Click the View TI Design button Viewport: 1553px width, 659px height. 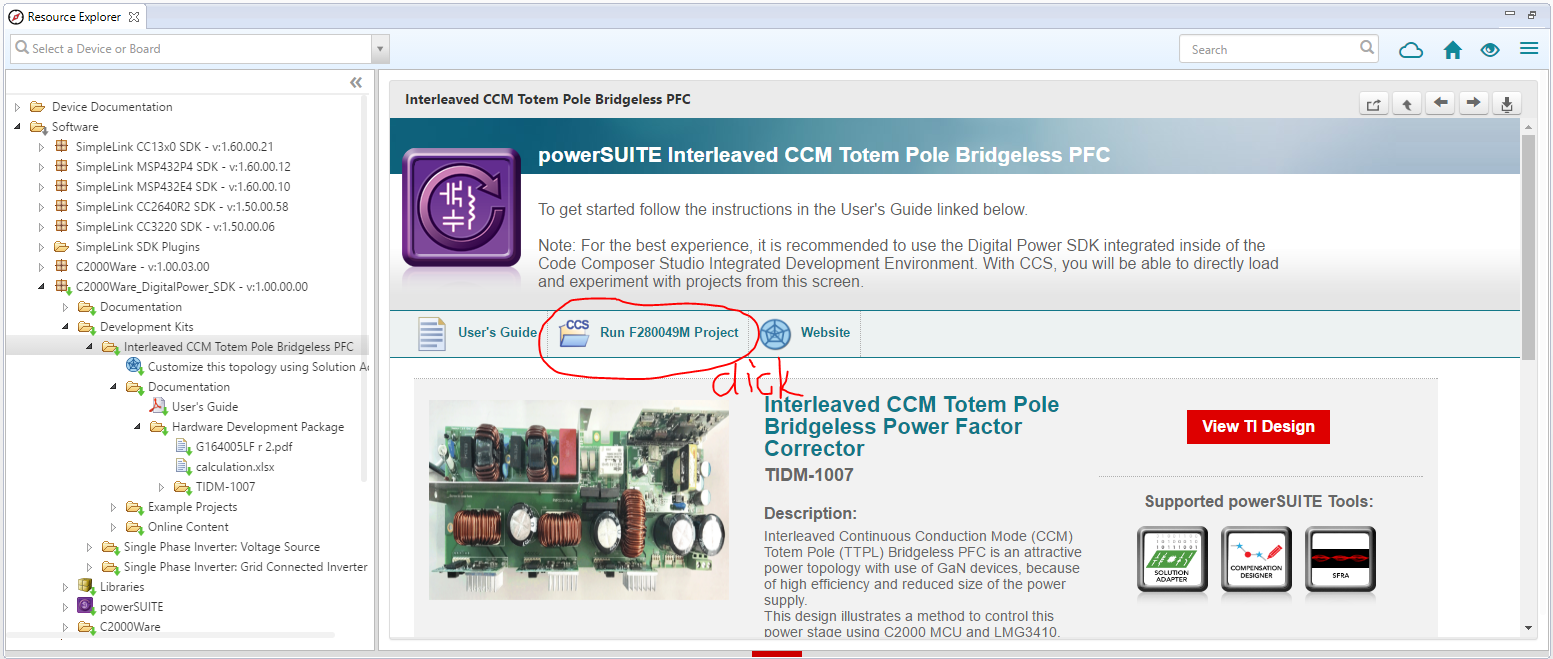click(1258, 426)
